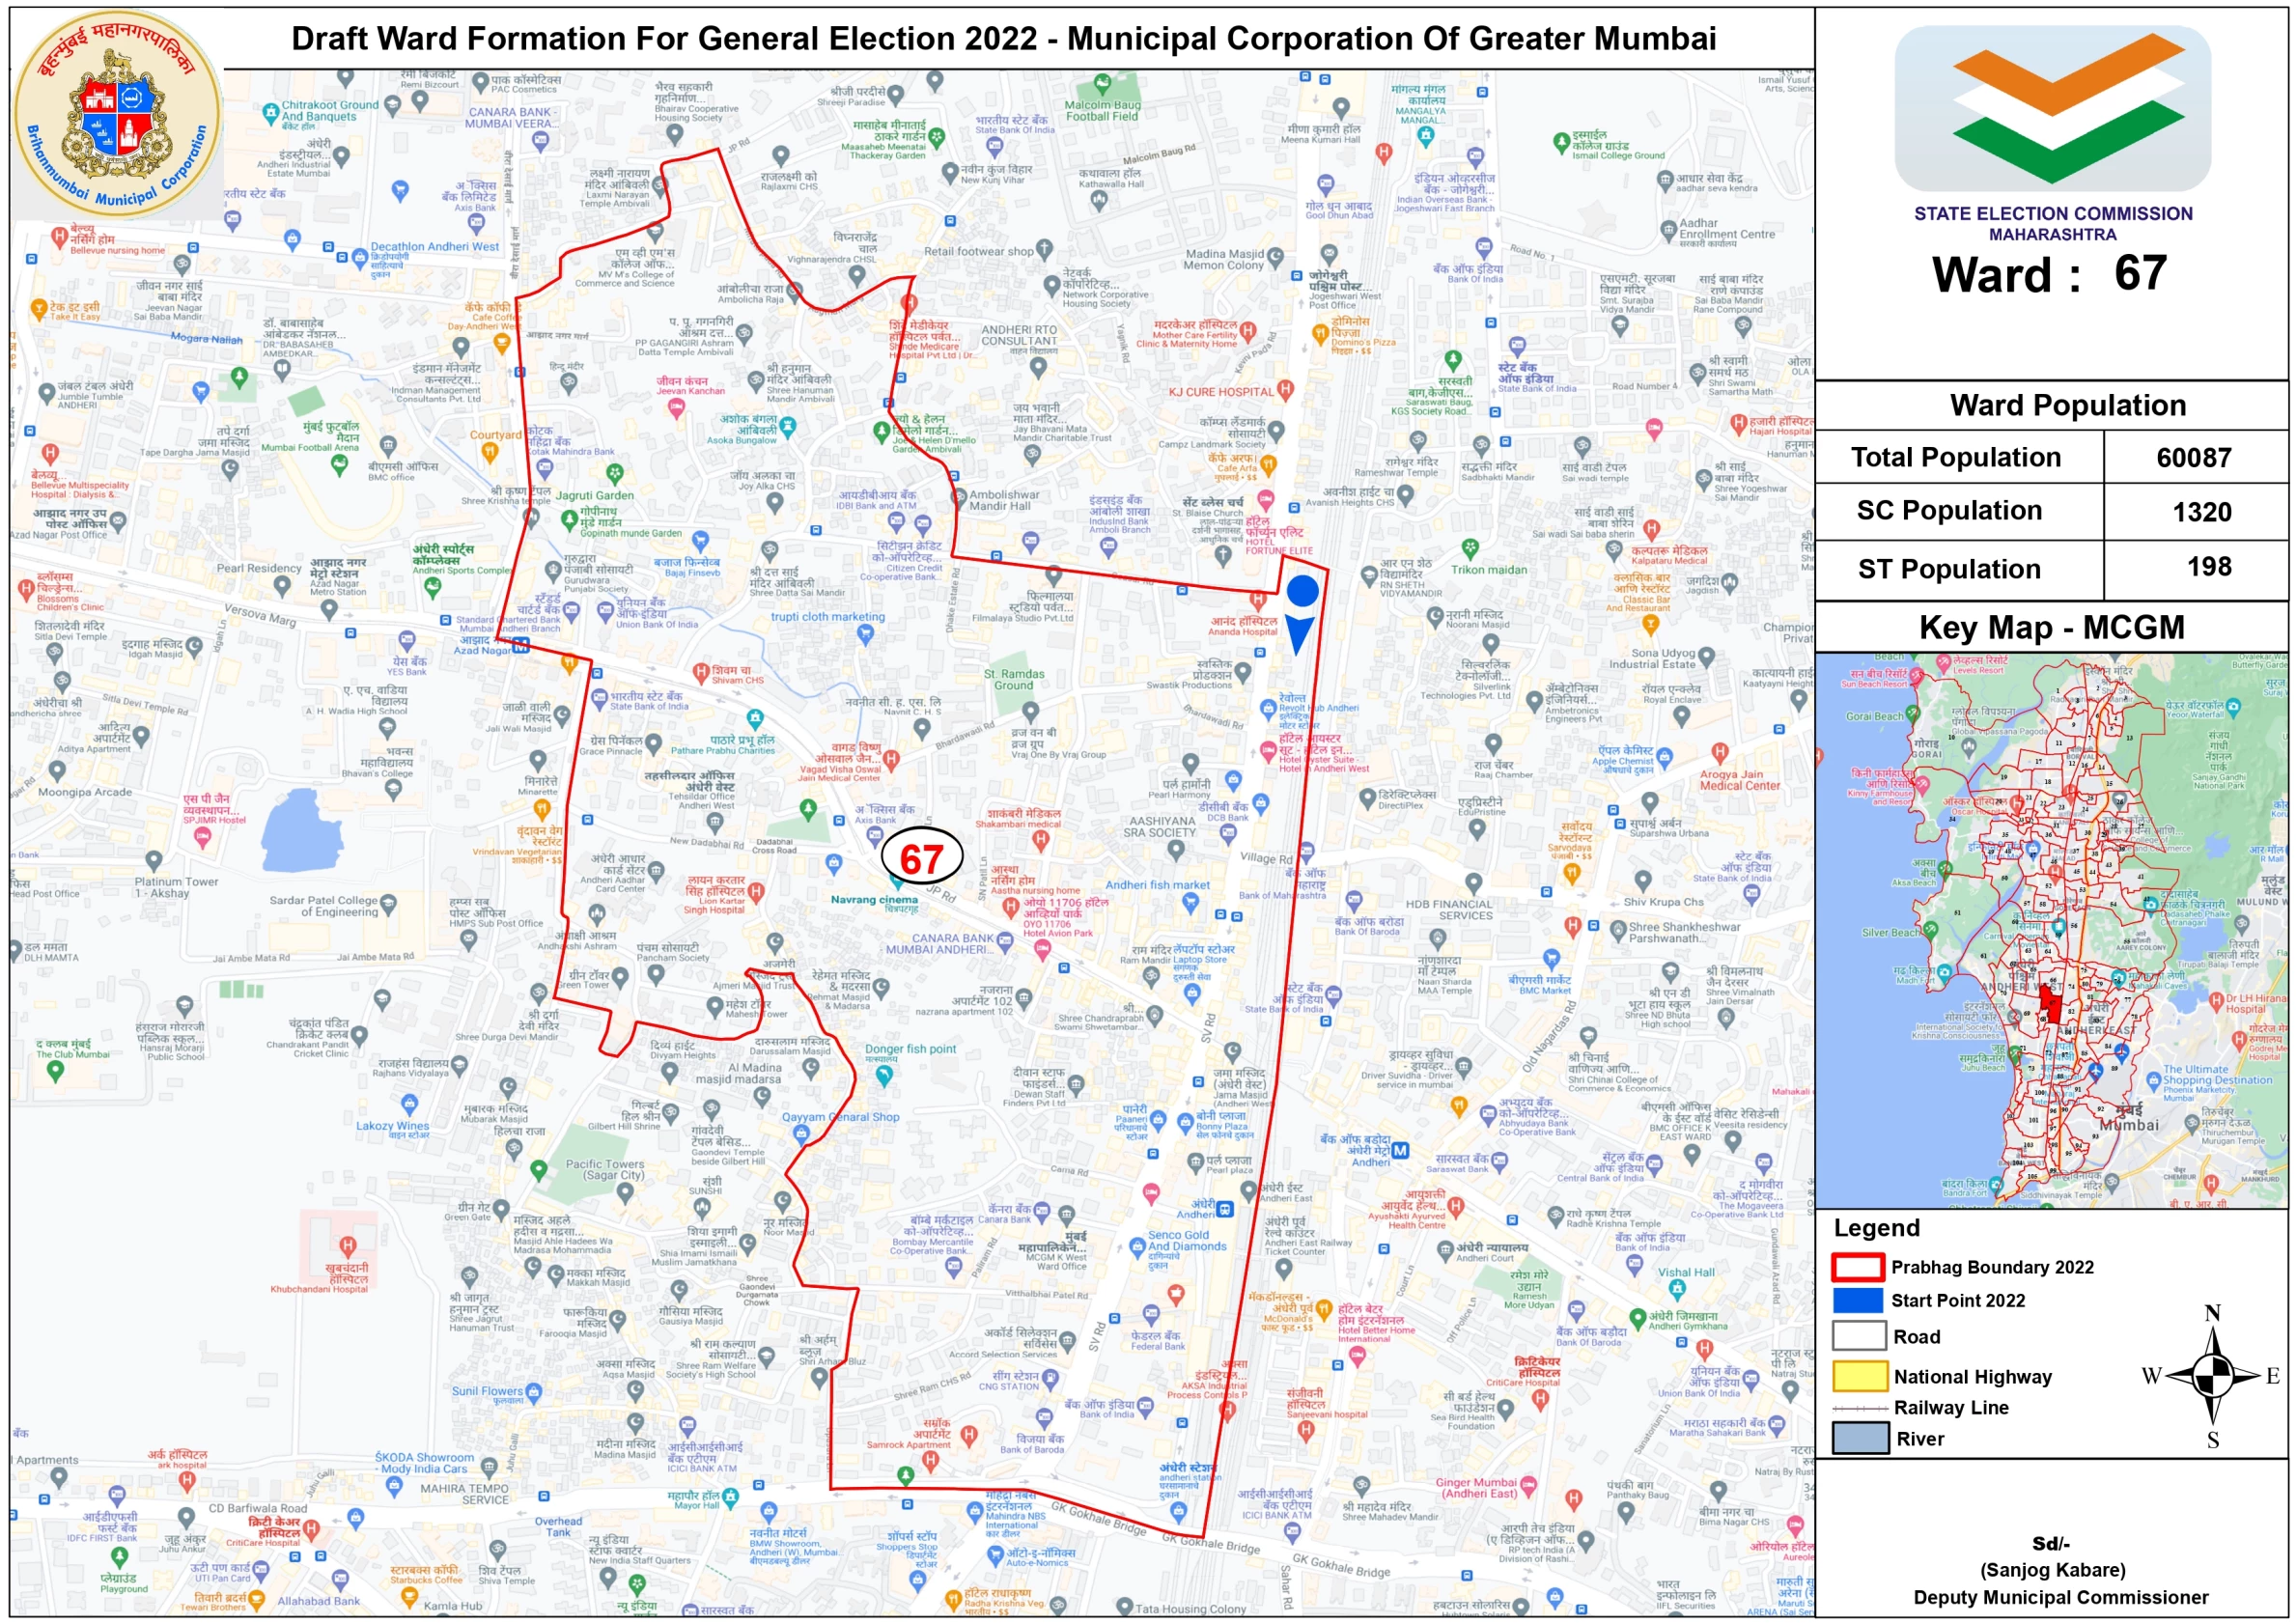Image resolution: width=2296 pixels, height=1623 pixels.
Task: Click the Total Population value 60087
Action: [x=2194, y=458]
